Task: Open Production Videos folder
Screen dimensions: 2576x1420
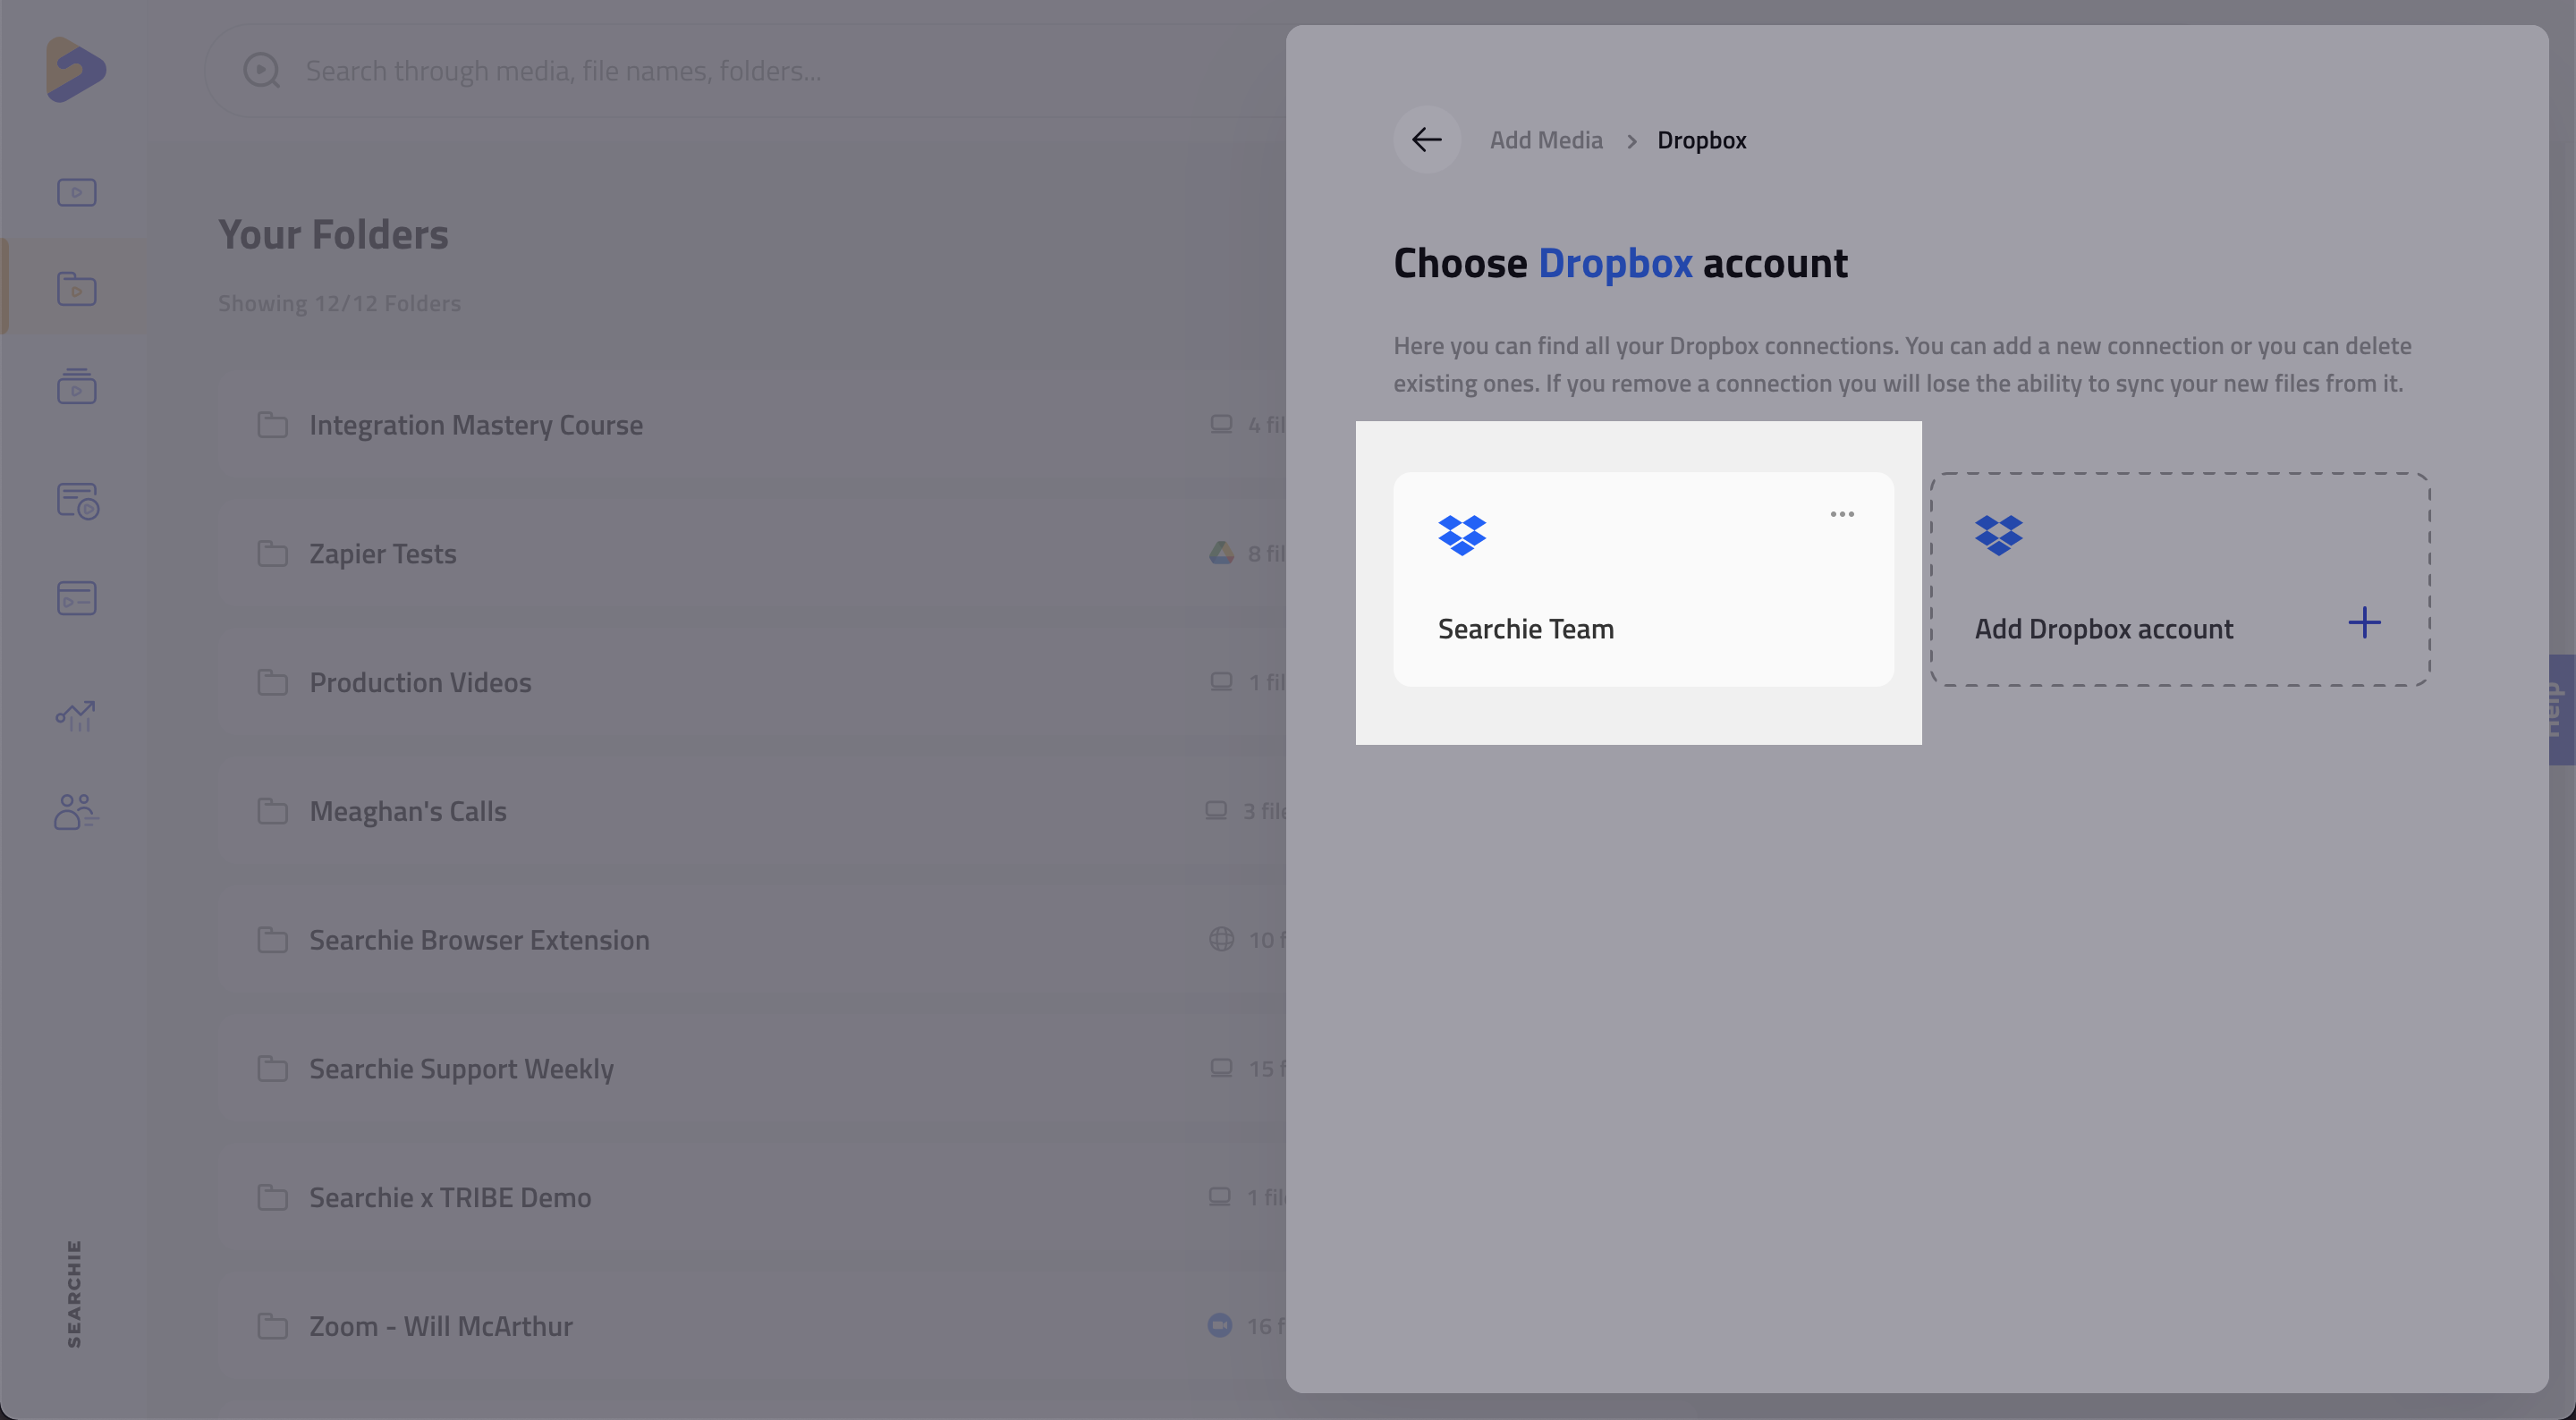Action: [x=752, y=682]
